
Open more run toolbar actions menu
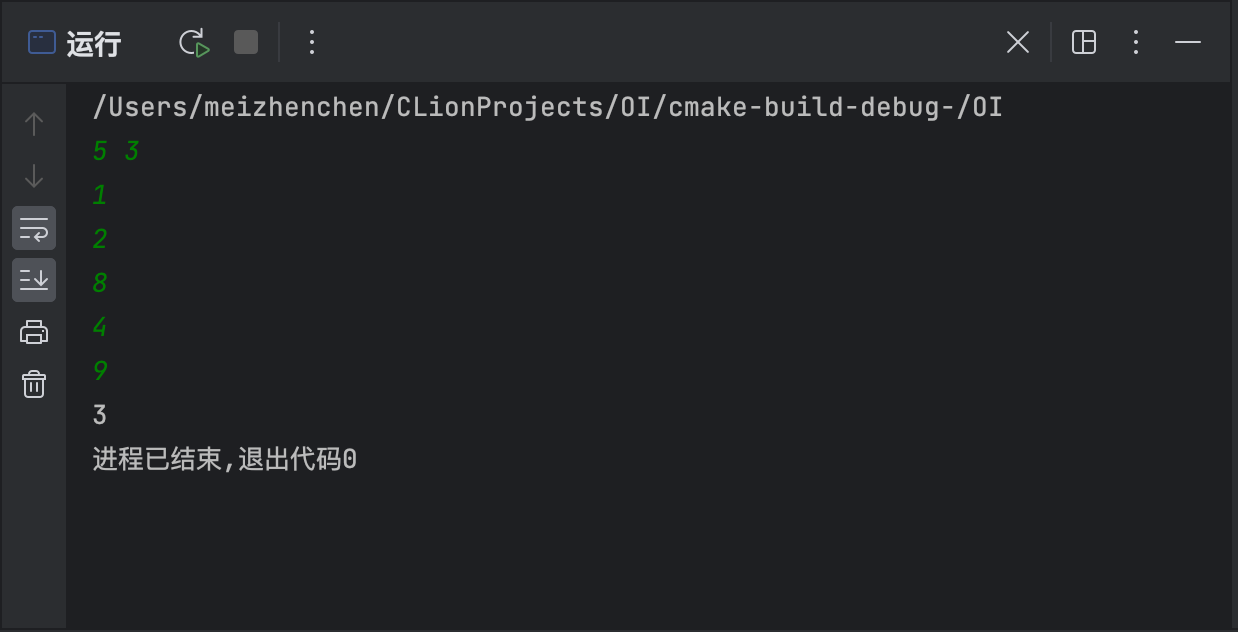coord(312,42)
